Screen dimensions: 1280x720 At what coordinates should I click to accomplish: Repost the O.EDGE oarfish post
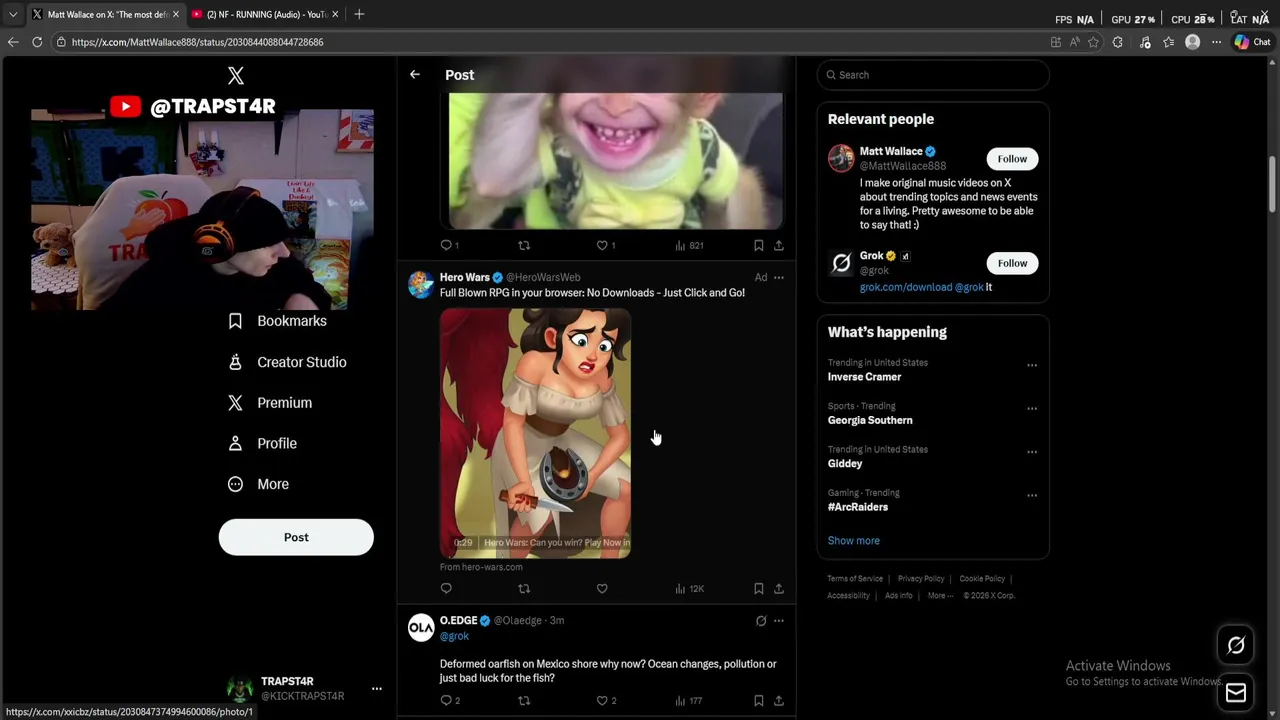(x=524, y=701)
